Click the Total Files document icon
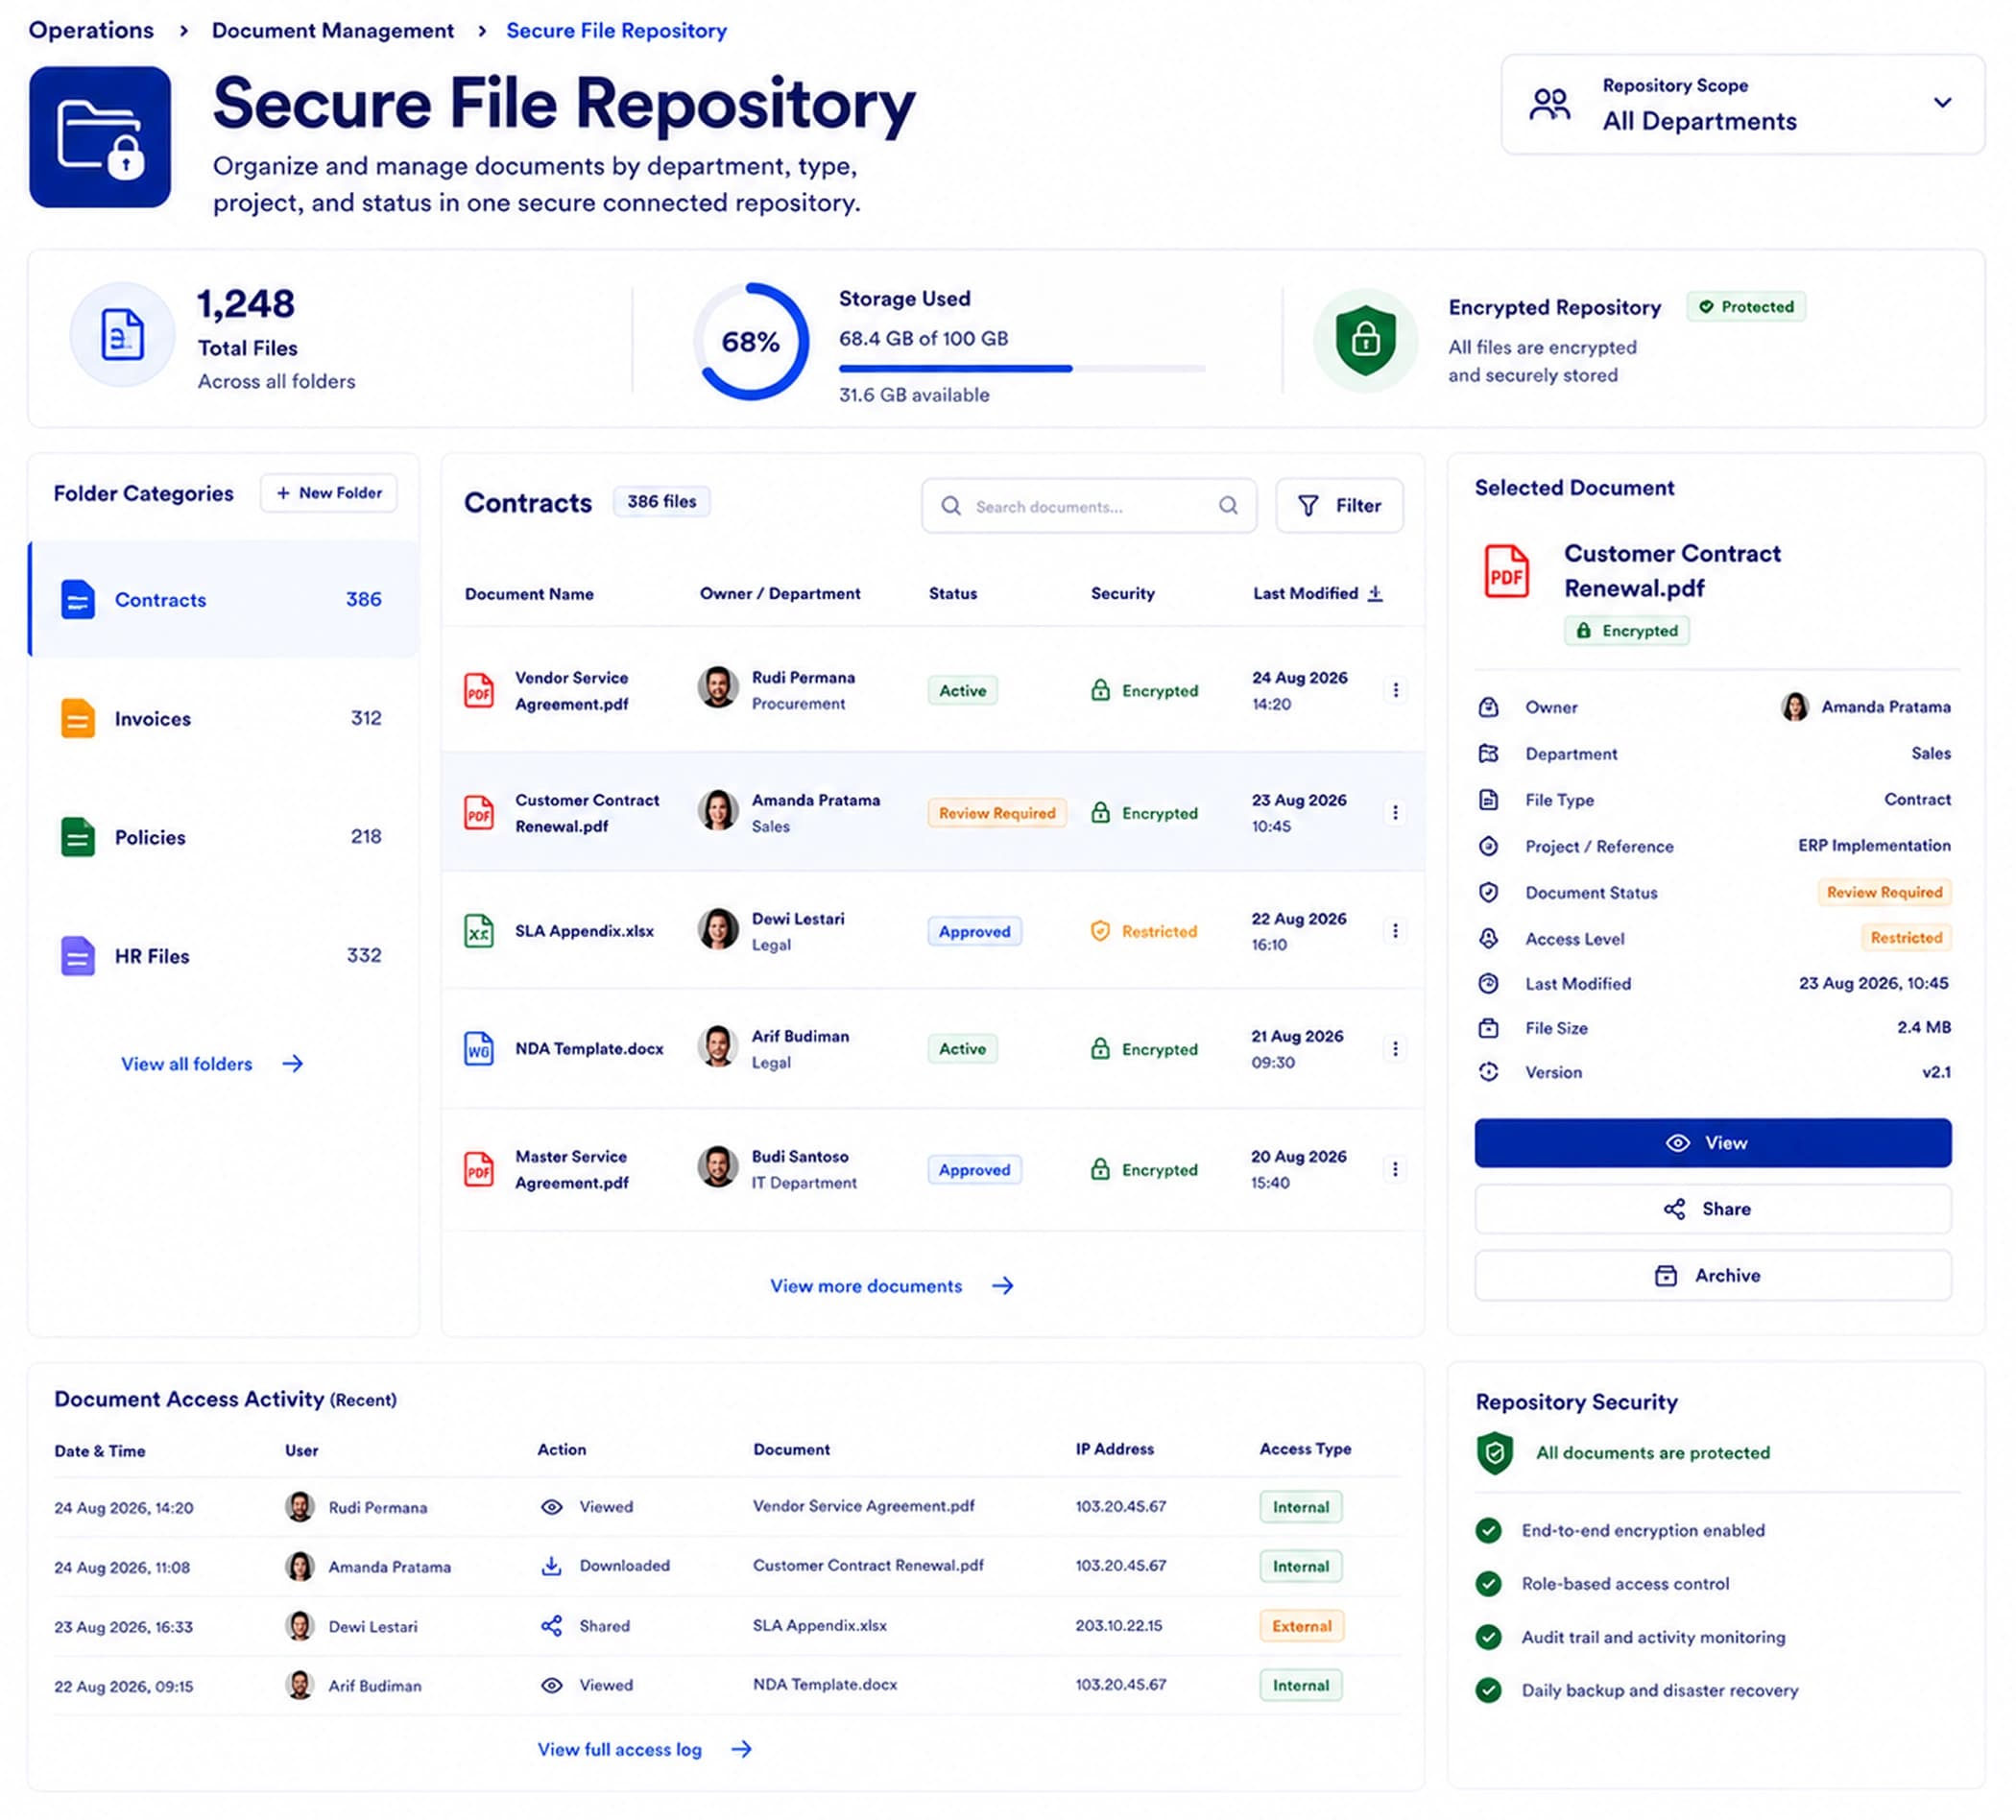The image size is (2016, 1820). tap(122, 334)
